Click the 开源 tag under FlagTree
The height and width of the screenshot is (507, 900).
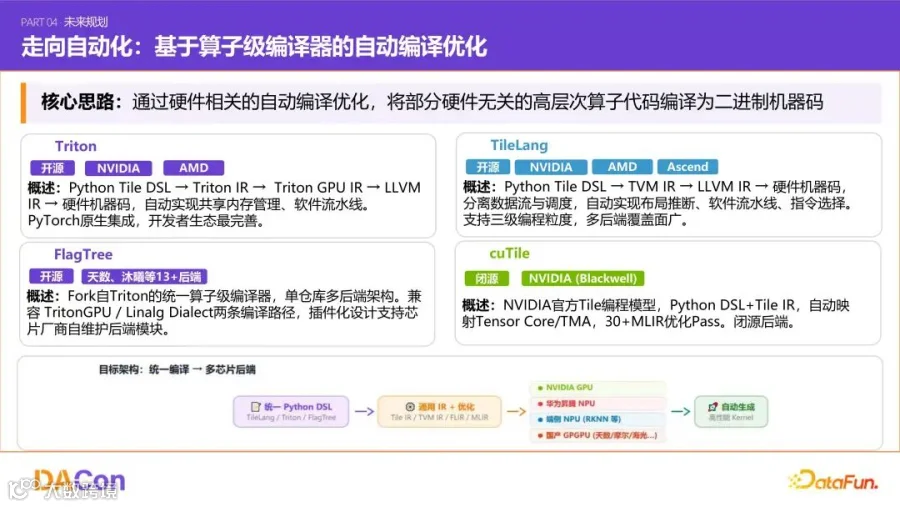51,277
